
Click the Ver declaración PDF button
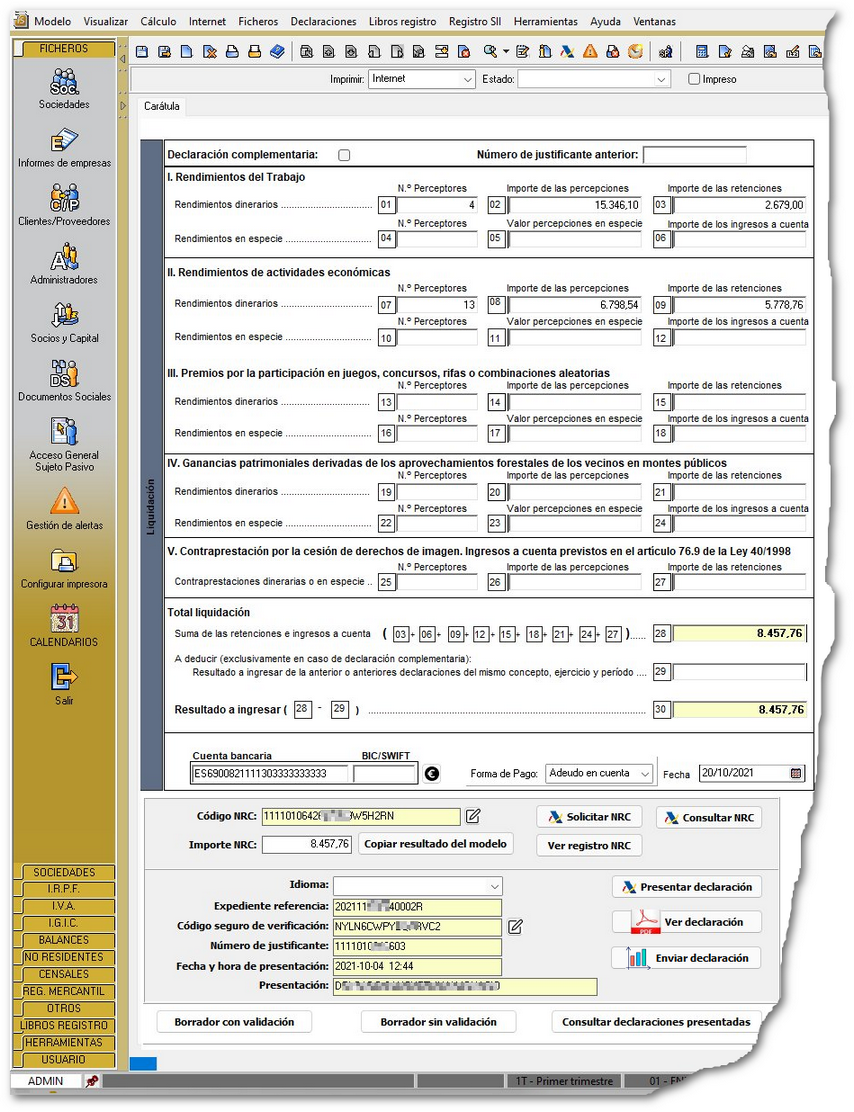coord(687,922)
